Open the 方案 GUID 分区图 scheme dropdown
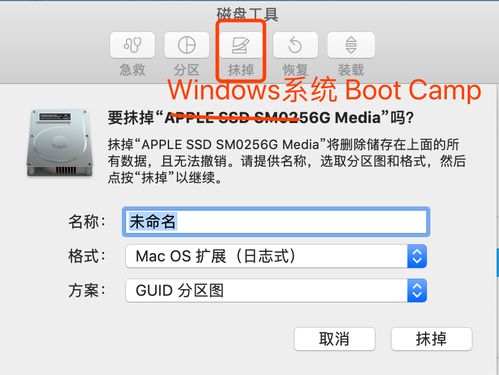The width and height of the screenshot is (499, 375). (276, 290)
